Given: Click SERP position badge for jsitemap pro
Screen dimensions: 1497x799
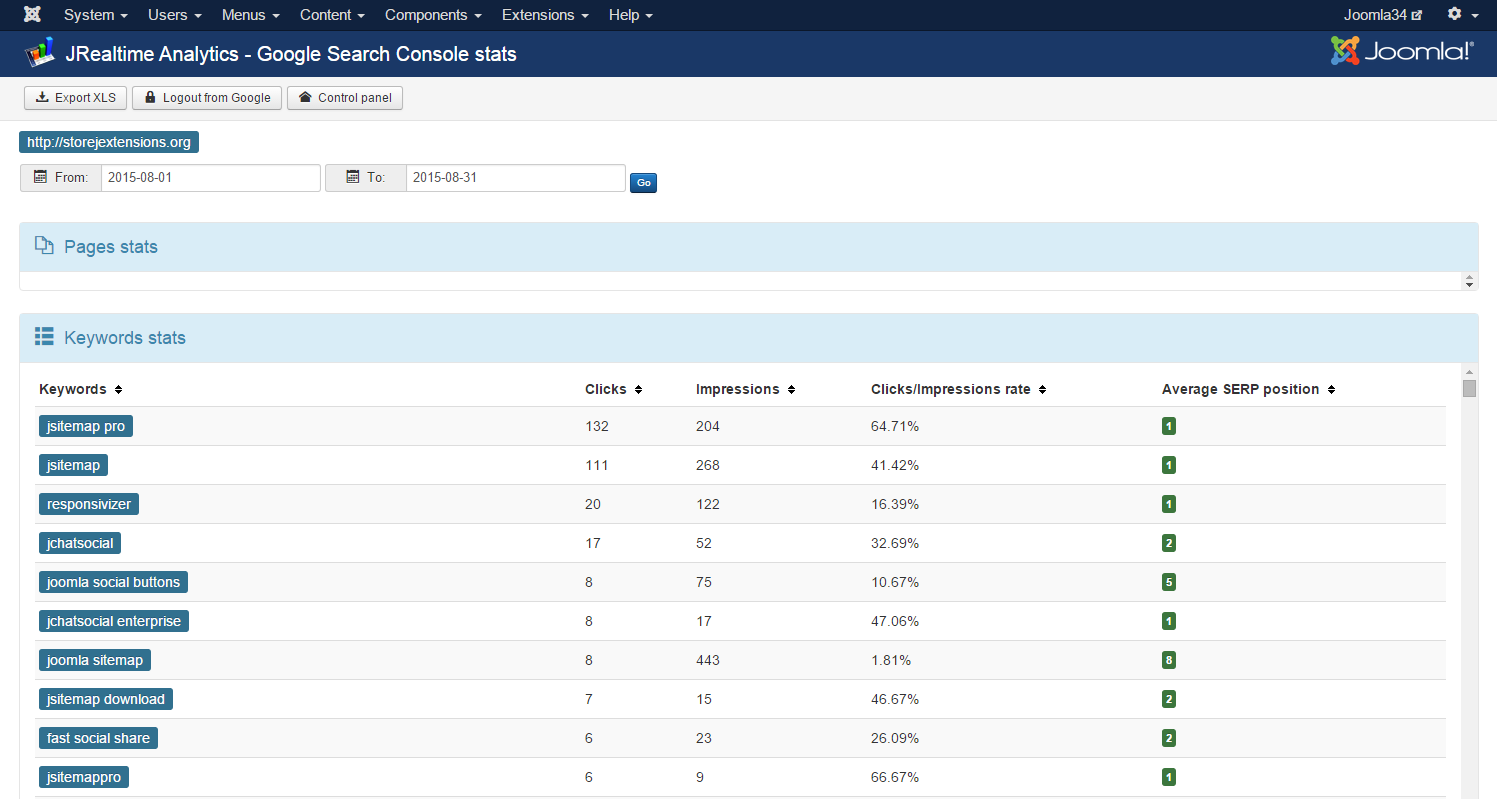Looking at the screenshot, I should pos(1169,426).
